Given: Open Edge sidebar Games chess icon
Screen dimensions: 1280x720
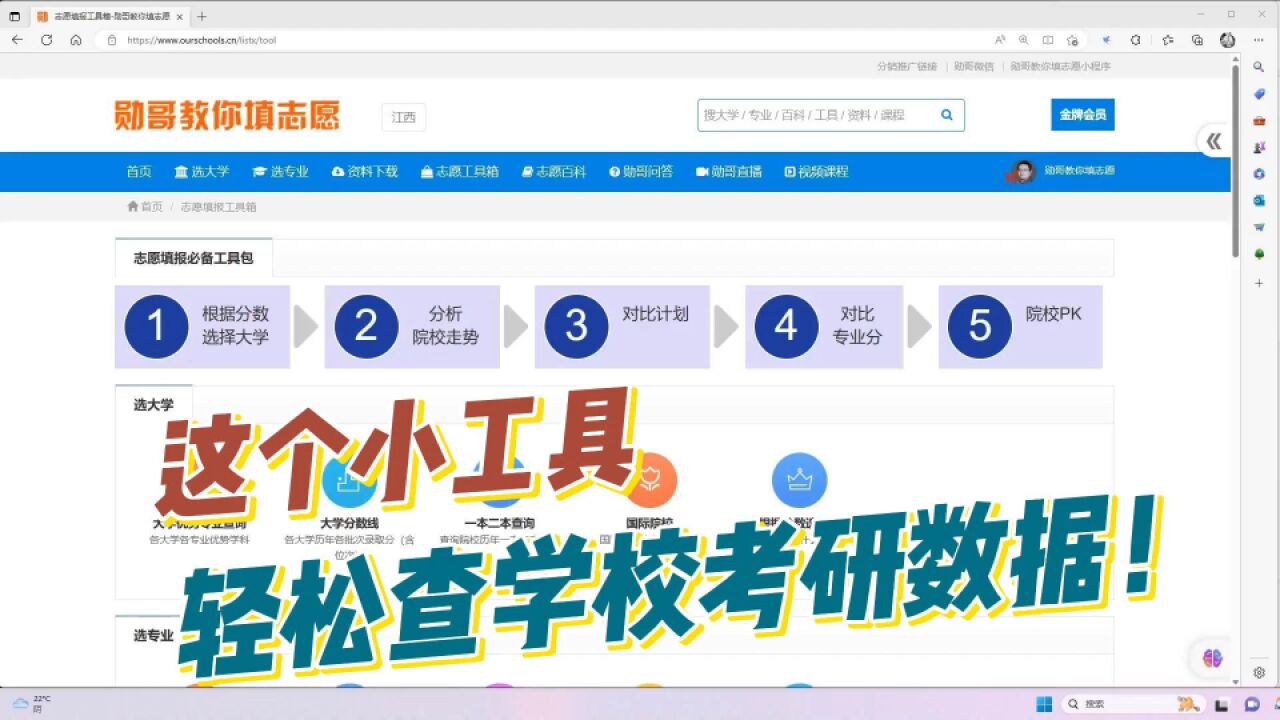Looking at the screenshot, I should pos(1259,147).
